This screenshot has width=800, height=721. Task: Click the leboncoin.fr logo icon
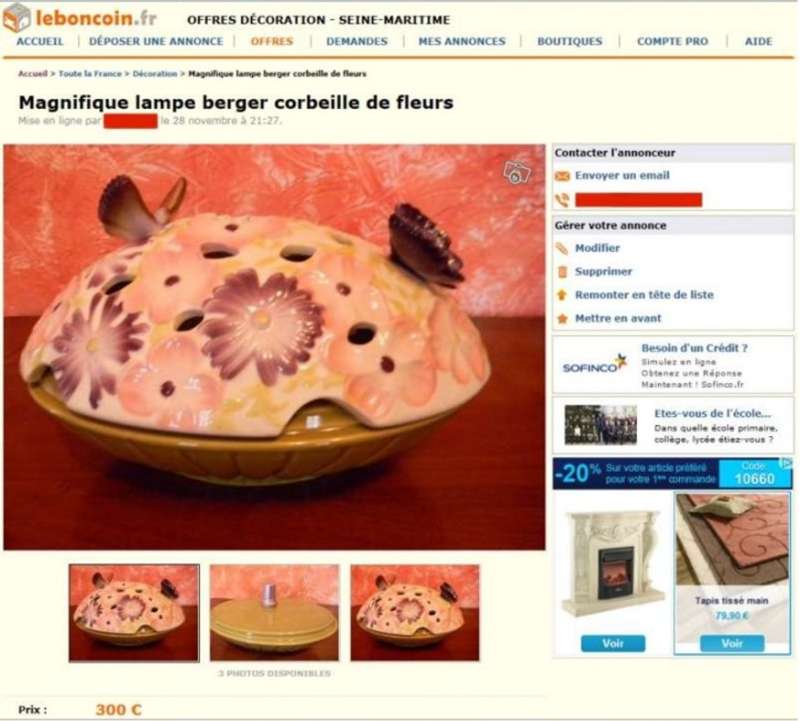tap(17, 17)
